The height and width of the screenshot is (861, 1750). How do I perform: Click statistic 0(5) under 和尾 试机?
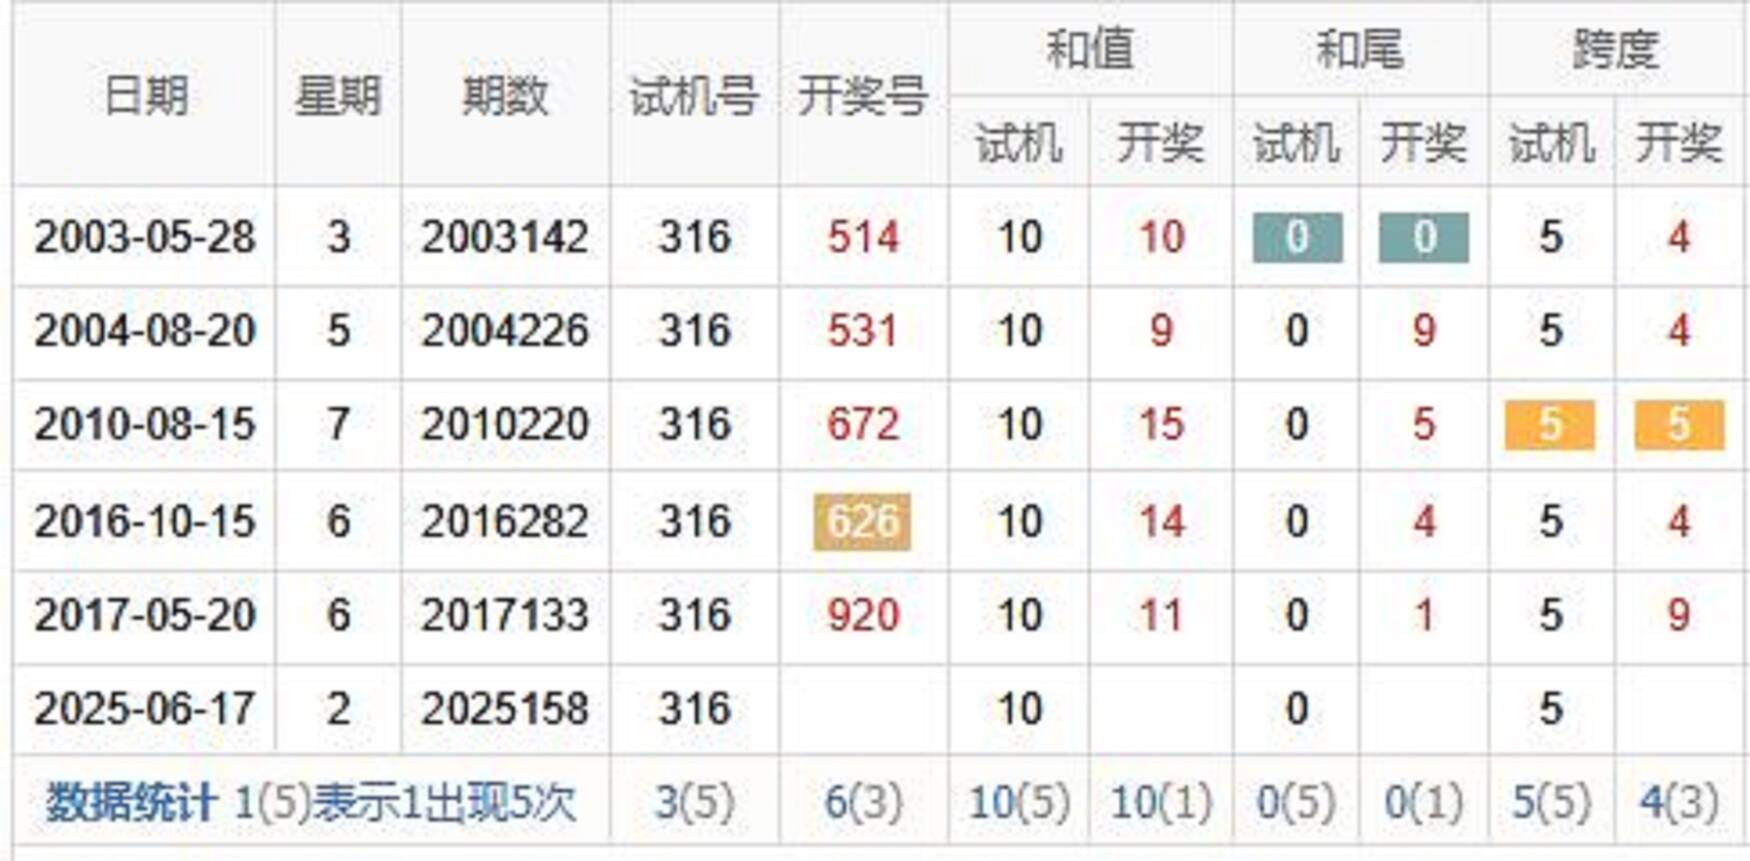(1296, 803)
